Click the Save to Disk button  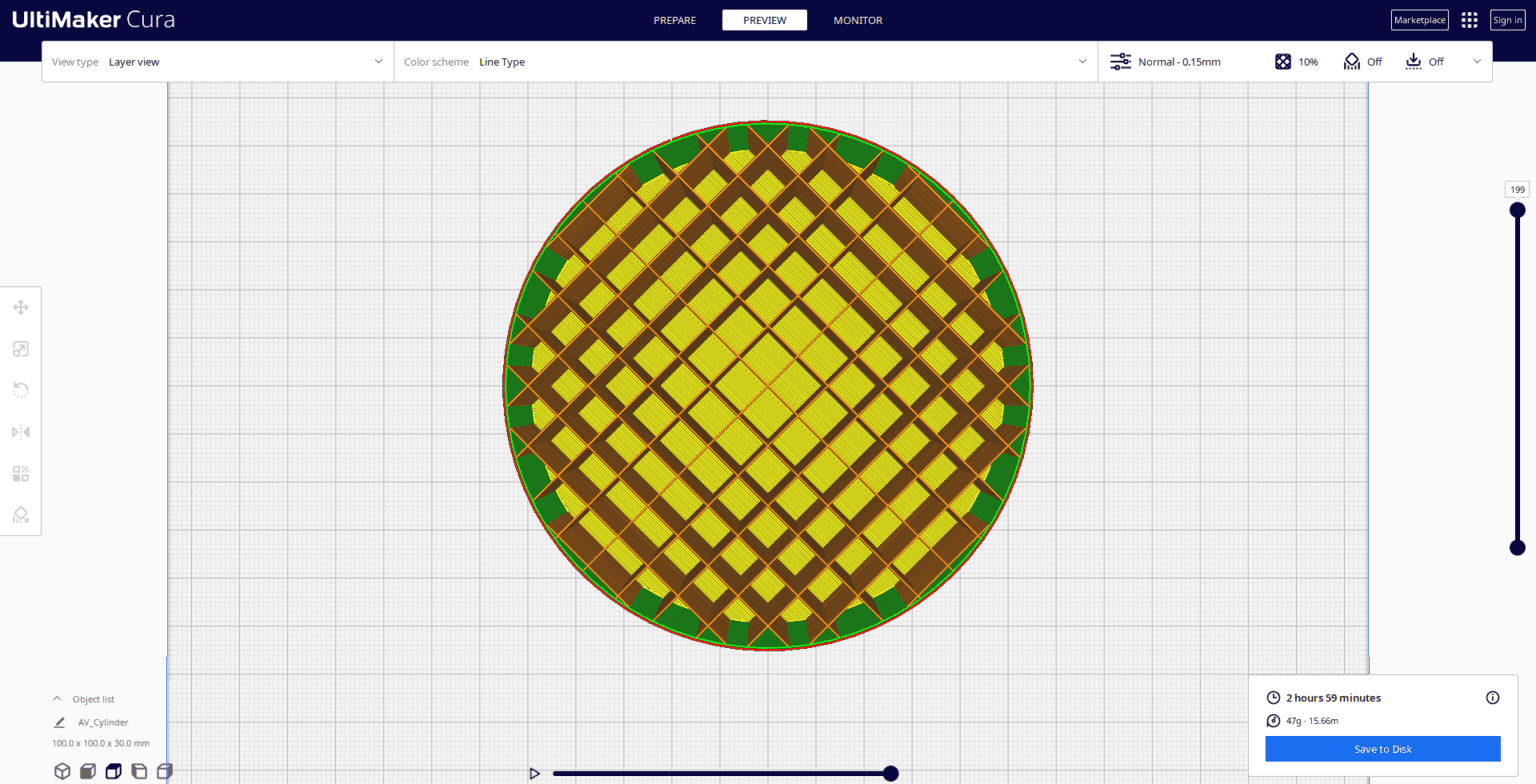point(1382,748)
